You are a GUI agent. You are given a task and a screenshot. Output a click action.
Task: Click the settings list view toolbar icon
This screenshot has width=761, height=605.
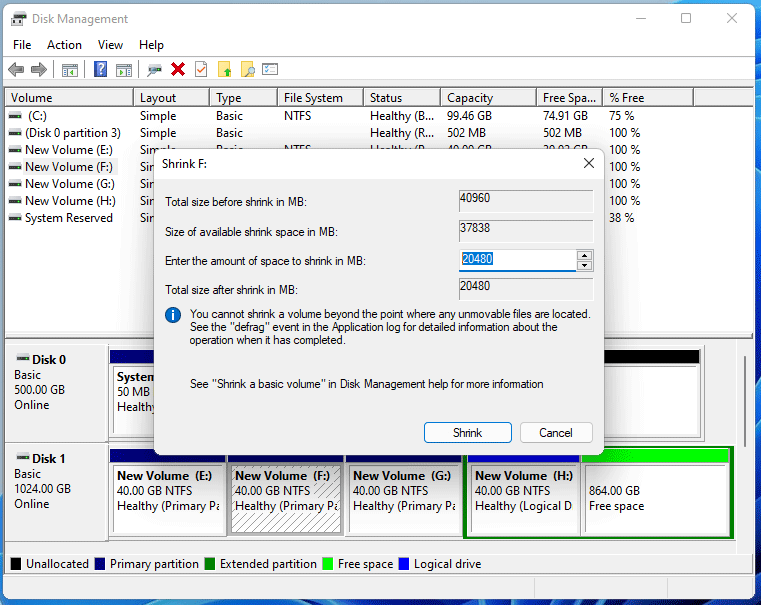270,69
